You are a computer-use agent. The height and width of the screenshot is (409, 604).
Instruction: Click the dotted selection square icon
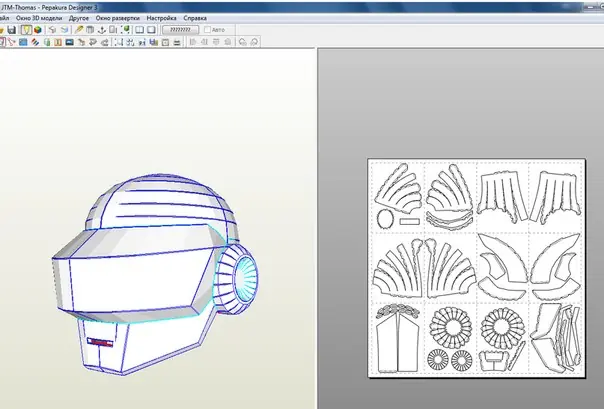[x=119, y=42]
